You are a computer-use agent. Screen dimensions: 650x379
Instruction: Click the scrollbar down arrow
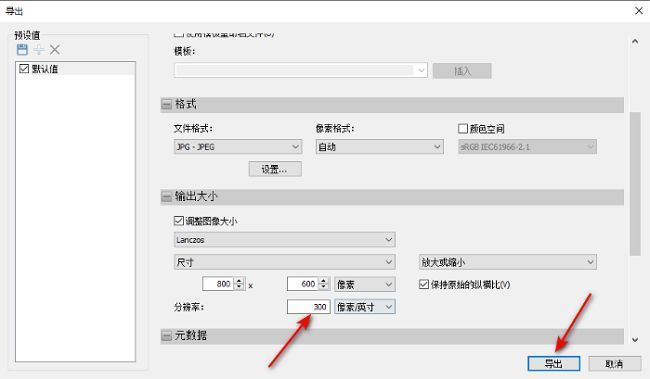(635, 340)
